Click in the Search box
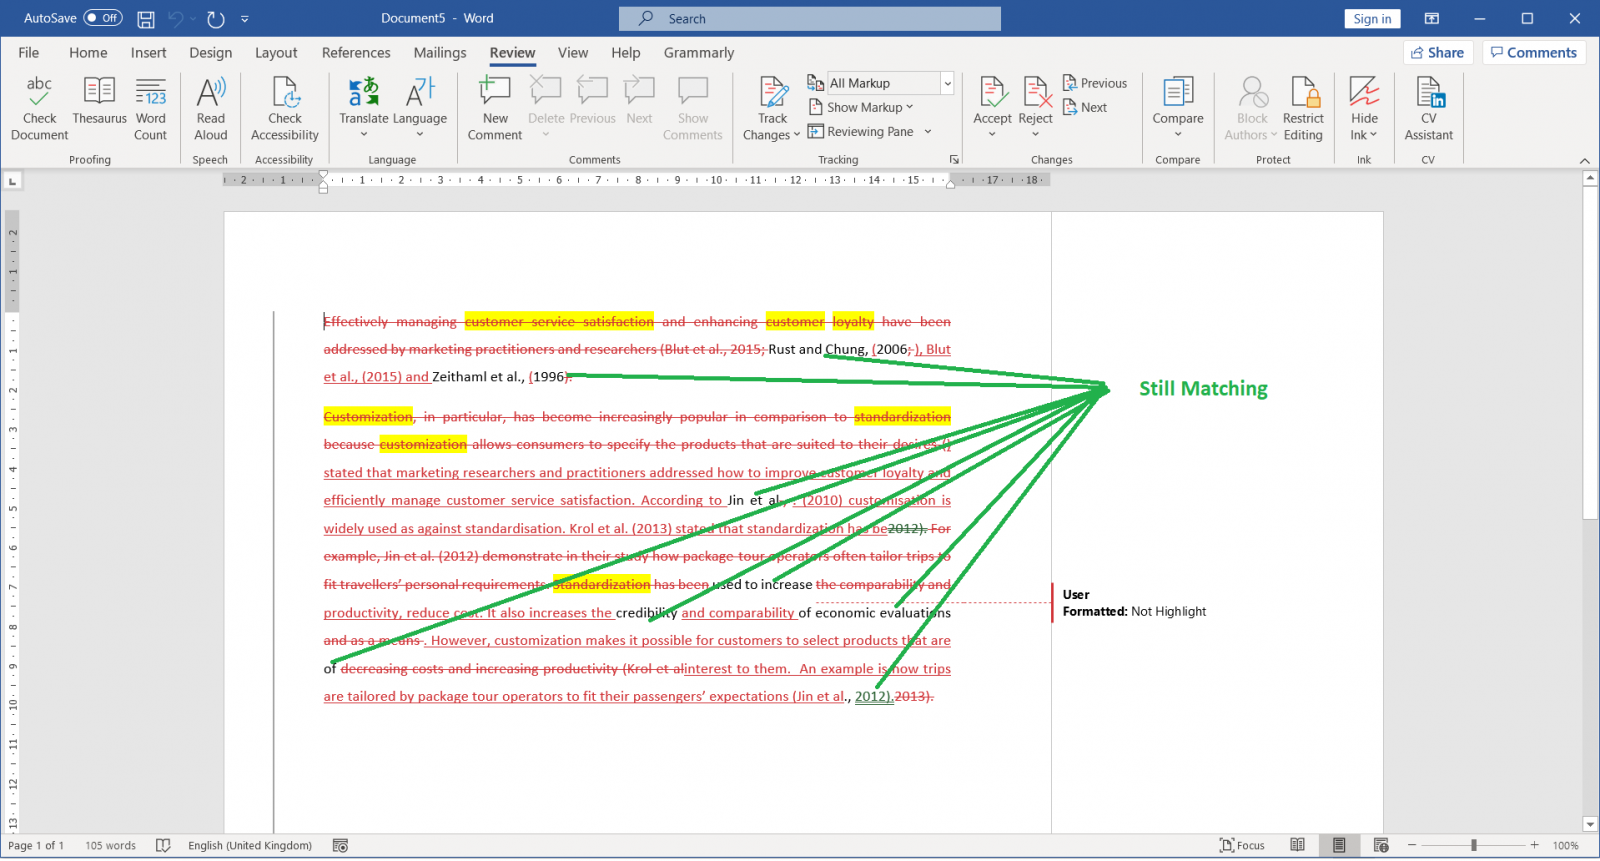The height and width of the screenshot is (861, 1600). [810, 18]
